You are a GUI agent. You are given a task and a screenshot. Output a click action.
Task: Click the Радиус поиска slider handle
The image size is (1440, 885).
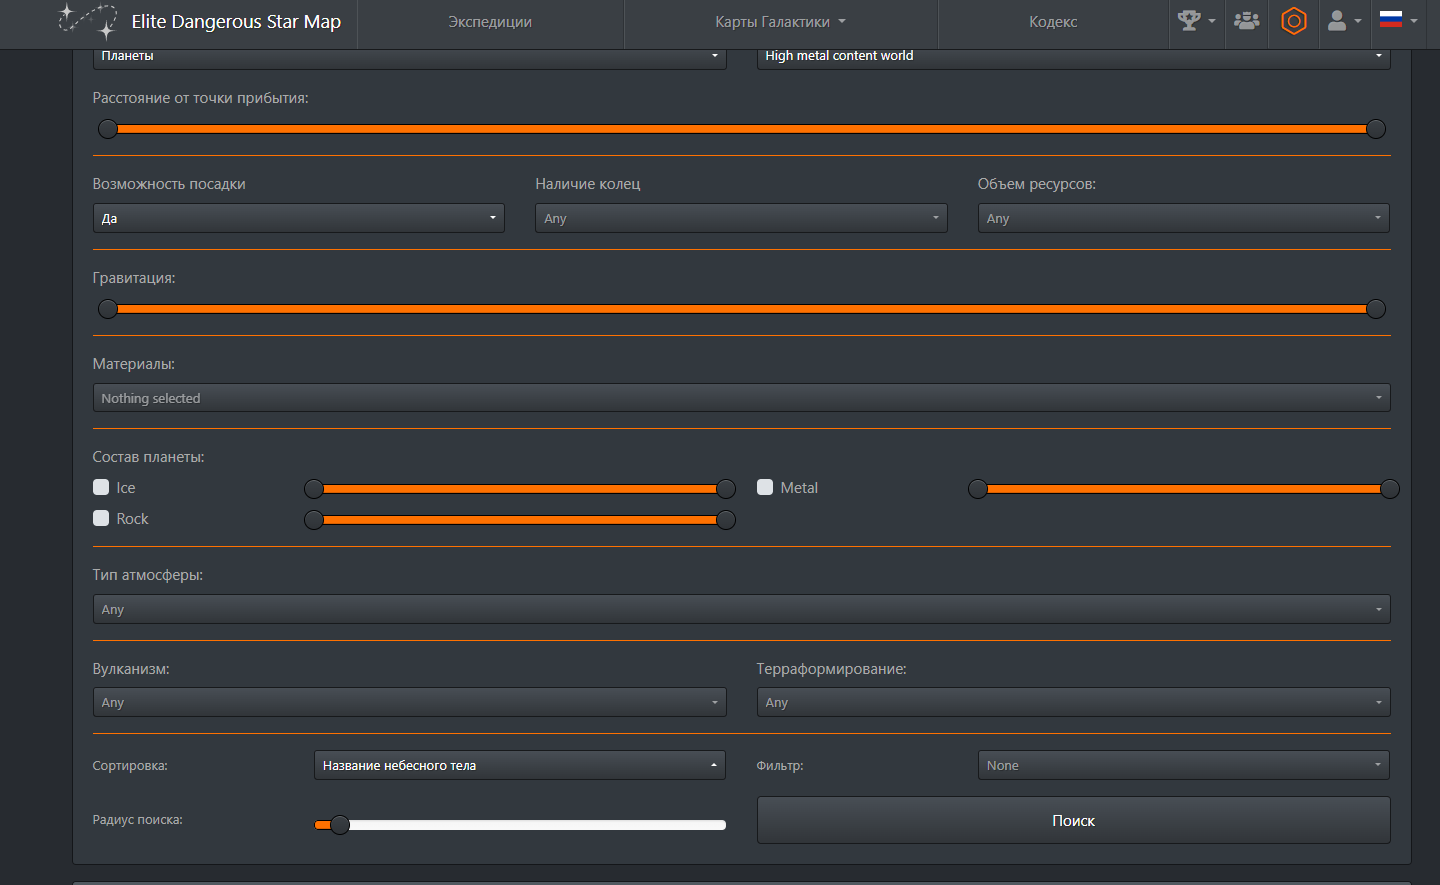coord(340,825)
